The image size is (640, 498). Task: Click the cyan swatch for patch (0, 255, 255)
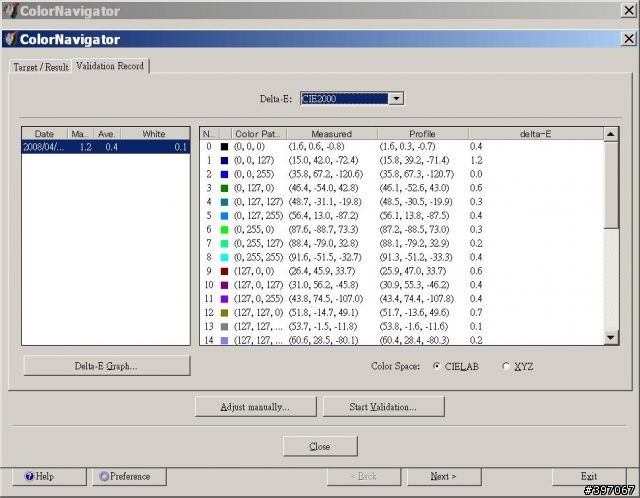pos(224,258)
